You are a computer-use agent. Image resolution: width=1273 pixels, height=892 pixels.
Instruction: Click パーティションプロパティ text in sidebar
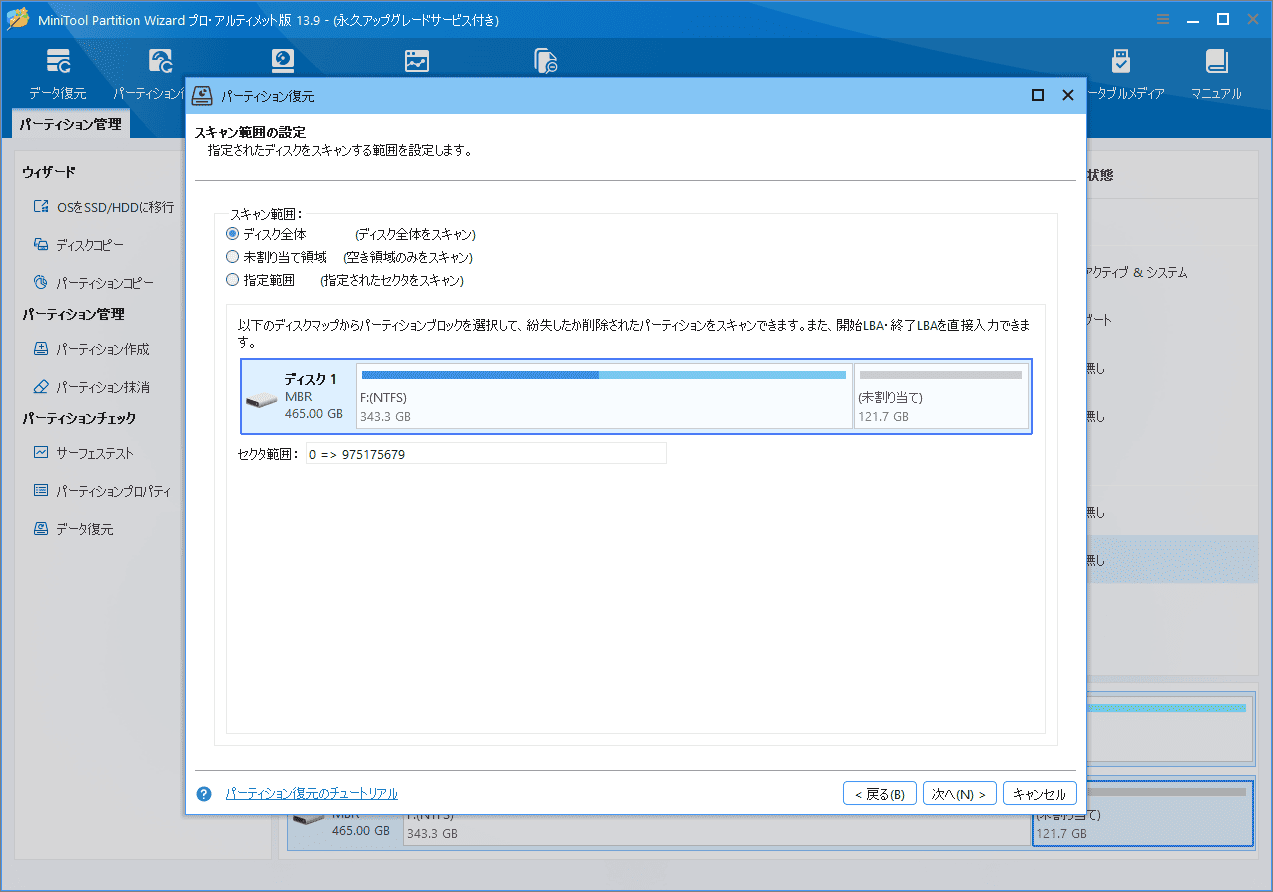coord(113,491)
